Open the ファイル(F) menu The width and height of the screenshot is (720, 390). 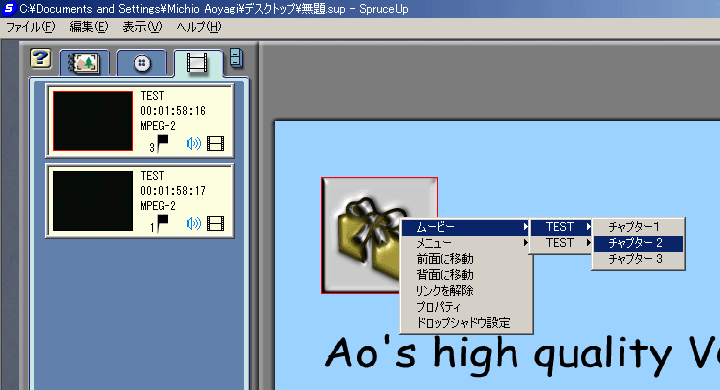click(30, 27)
